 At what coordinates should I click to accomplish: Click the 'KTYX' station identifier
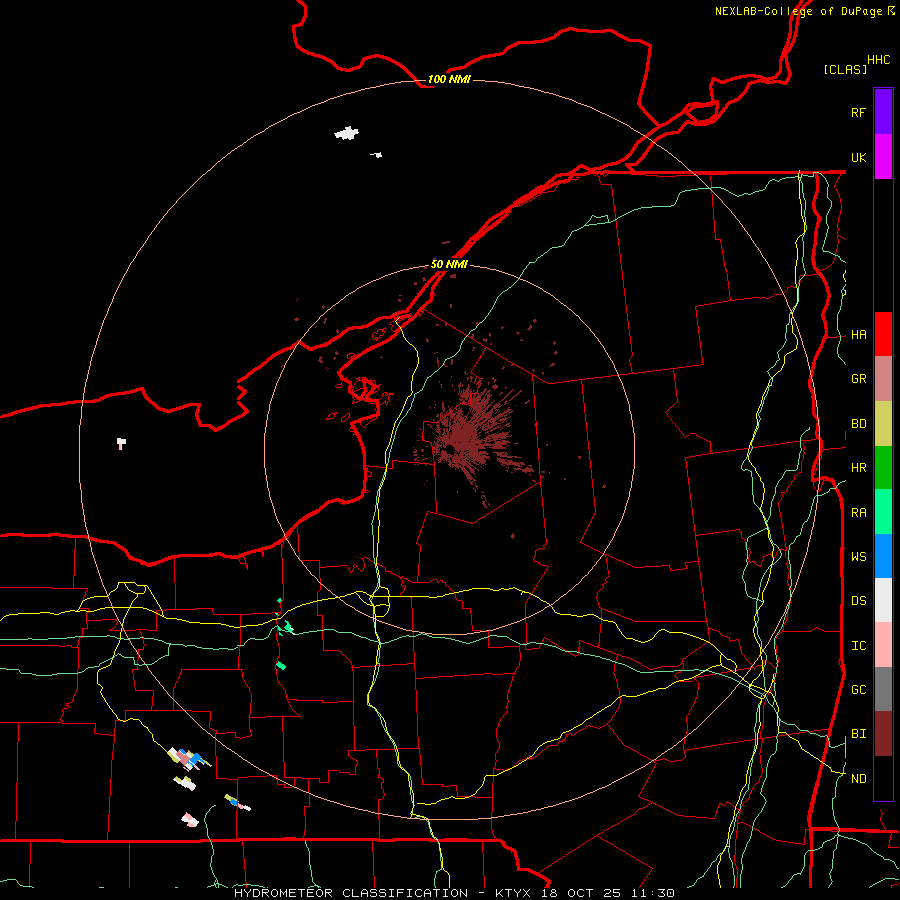point(513,893)
